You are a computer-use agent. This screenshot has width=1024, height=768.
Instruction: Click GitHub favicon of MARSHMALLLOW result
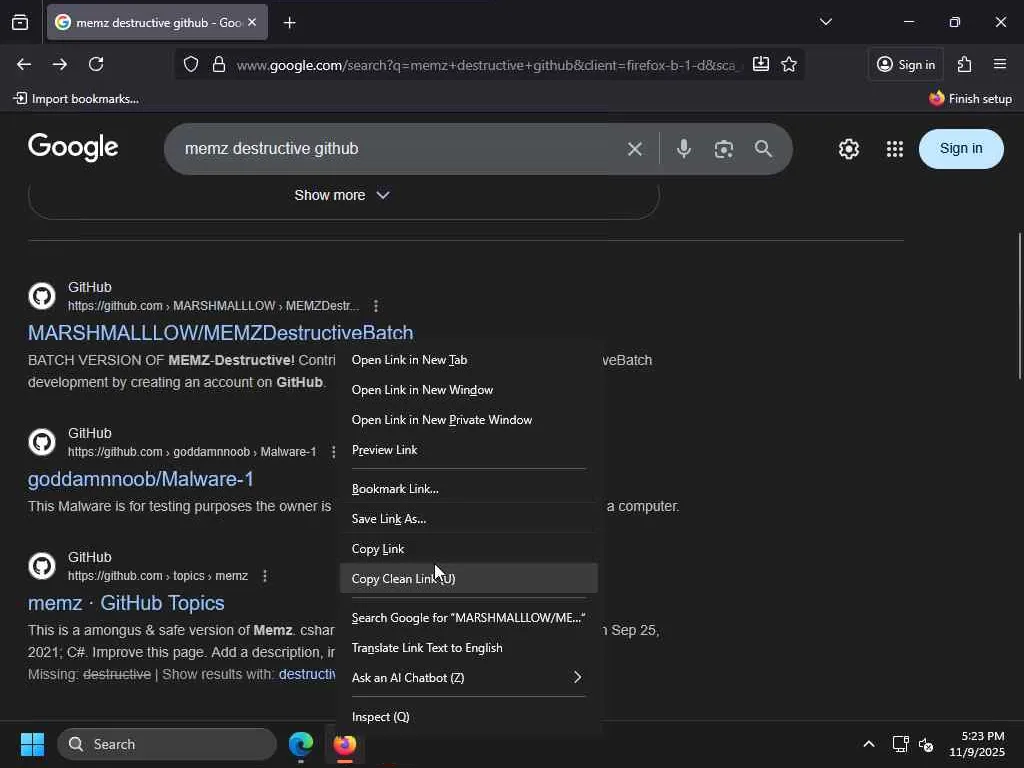42,296
